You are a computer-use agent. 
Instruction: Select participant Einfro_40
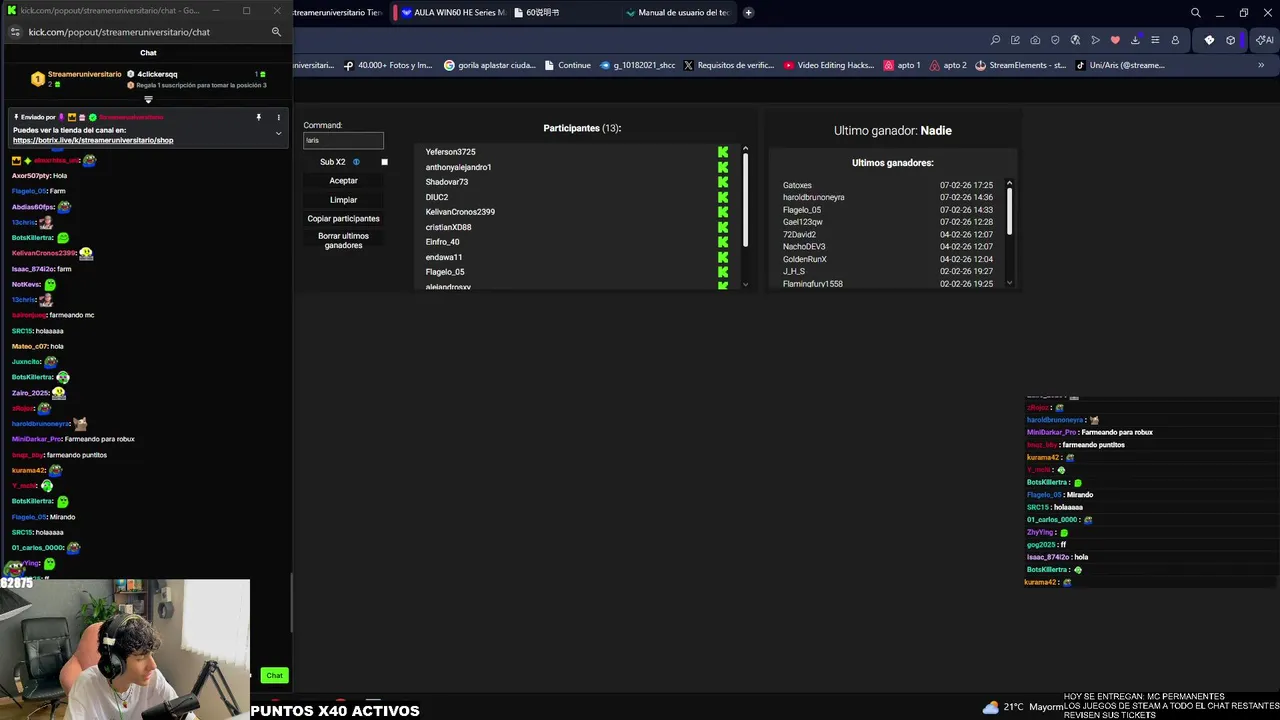tap(442, 242)
